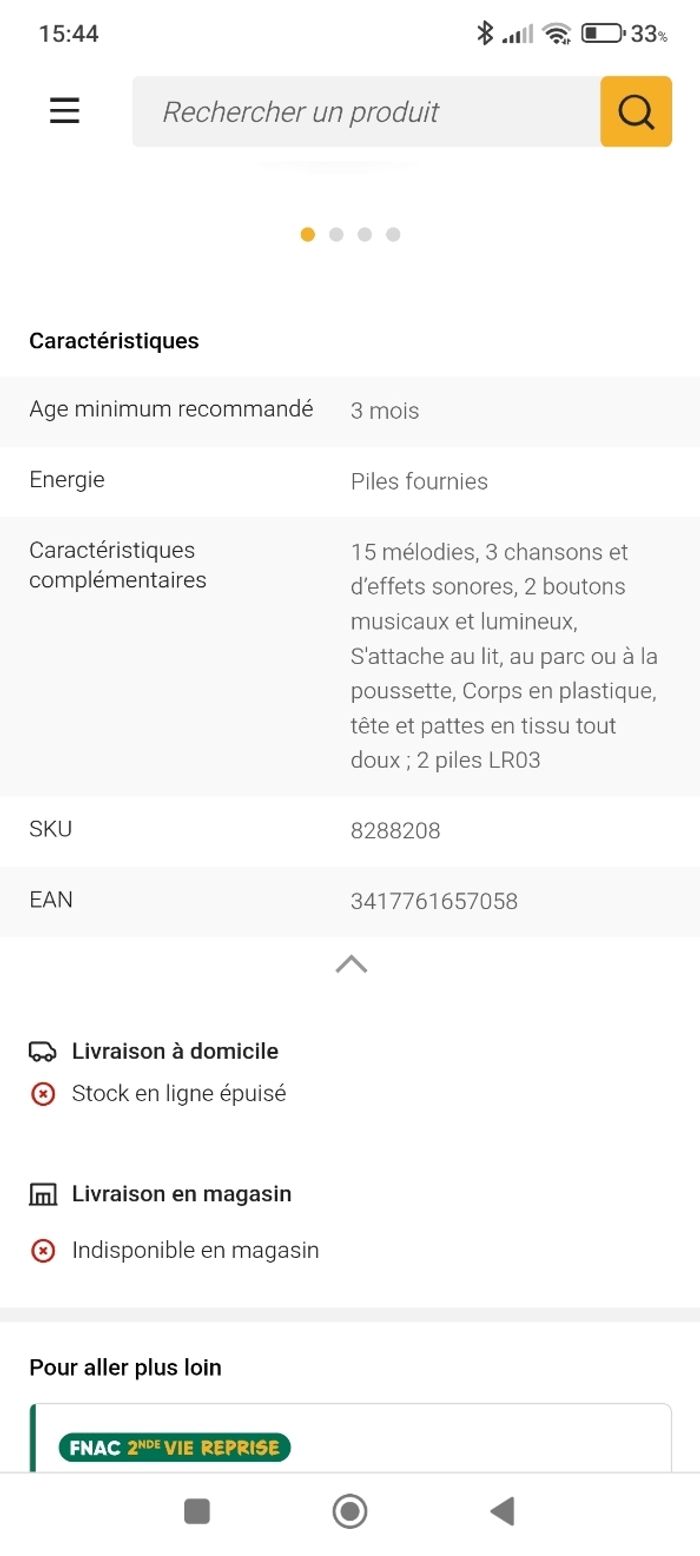Tap the Android recent apps square button
Viewport: 700px width, 1556px height.
point(197,1511)
